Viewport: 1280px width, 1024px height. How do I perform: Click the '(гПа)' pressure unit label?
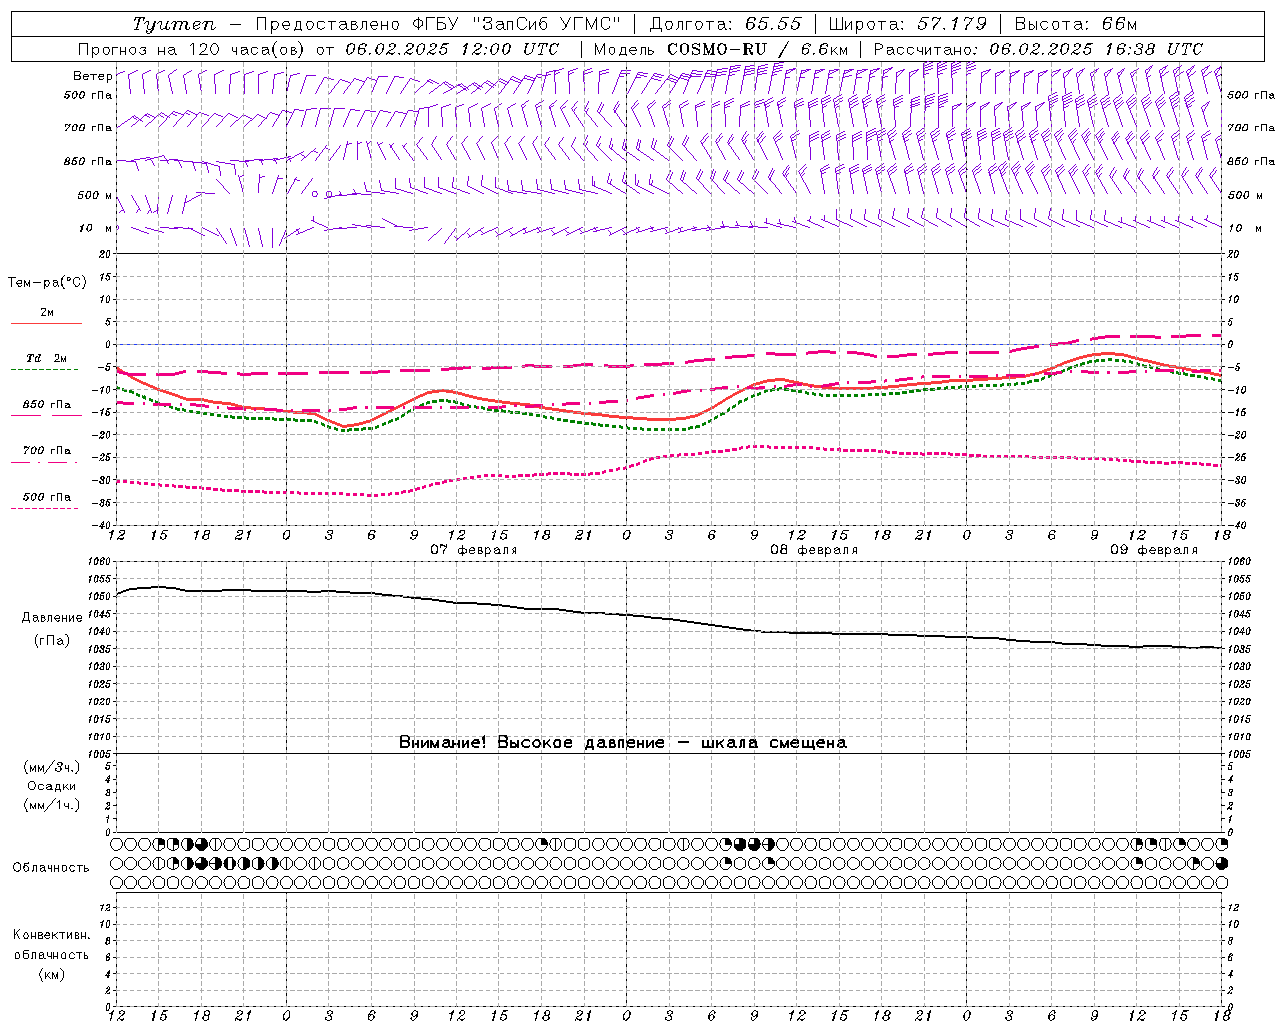point(52,641)
